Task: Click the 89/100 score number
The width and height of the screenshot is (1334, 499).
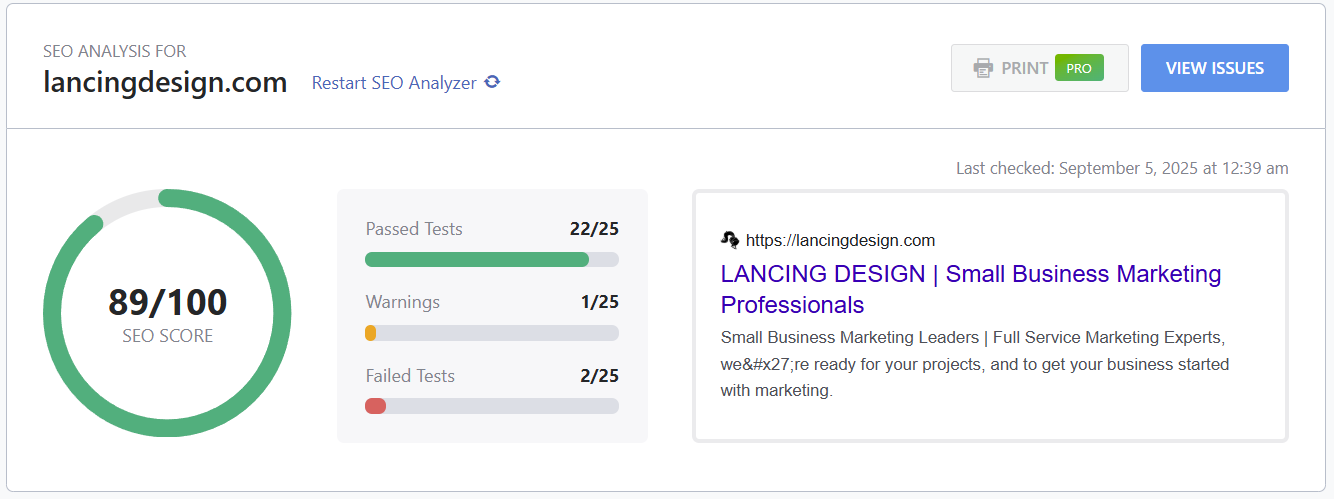Action: pyautogui.click(x=167, y=302)
